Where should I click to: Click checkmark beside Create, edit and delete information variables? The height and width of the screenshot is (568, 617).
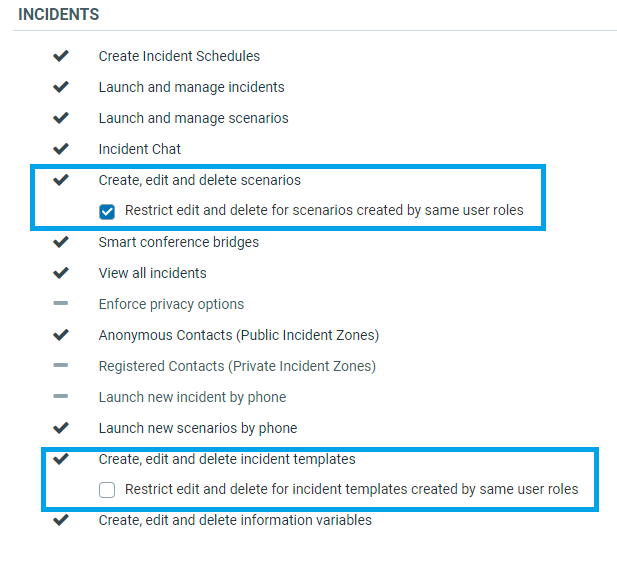[61, 520]
